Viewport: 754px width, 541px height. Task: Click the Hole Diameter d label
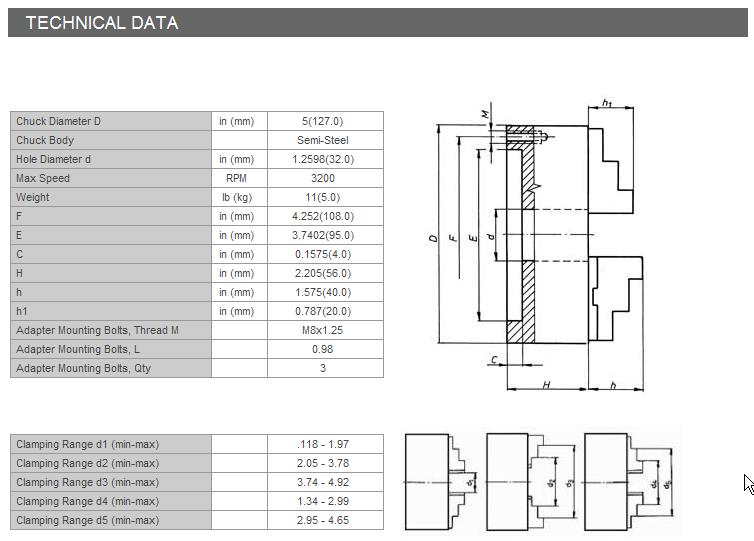tap(53, 159)
